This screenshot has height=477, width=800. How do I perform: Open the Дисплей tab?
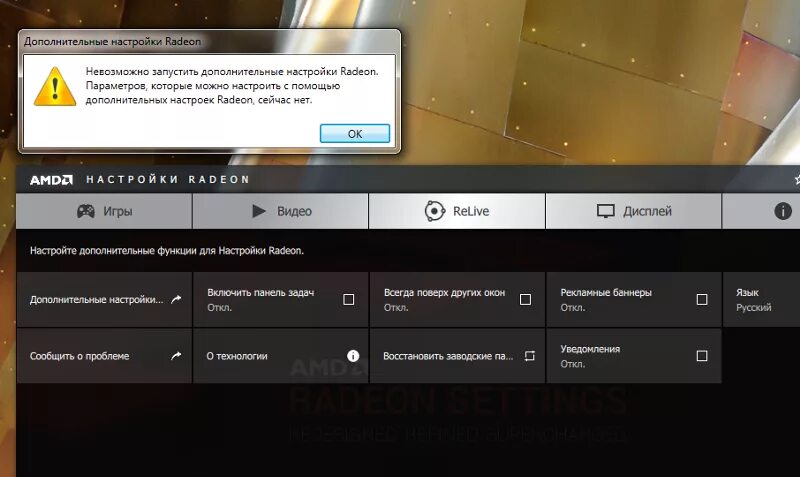tap(634, 211)
